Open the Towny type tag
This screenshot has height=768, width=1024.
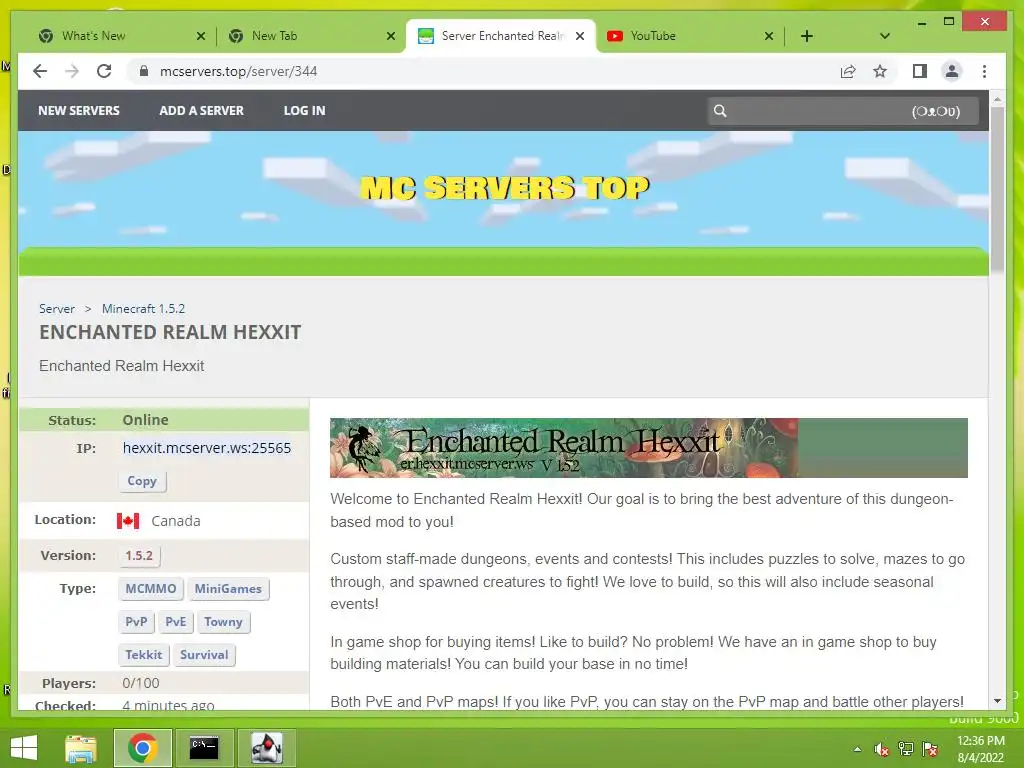223,622
